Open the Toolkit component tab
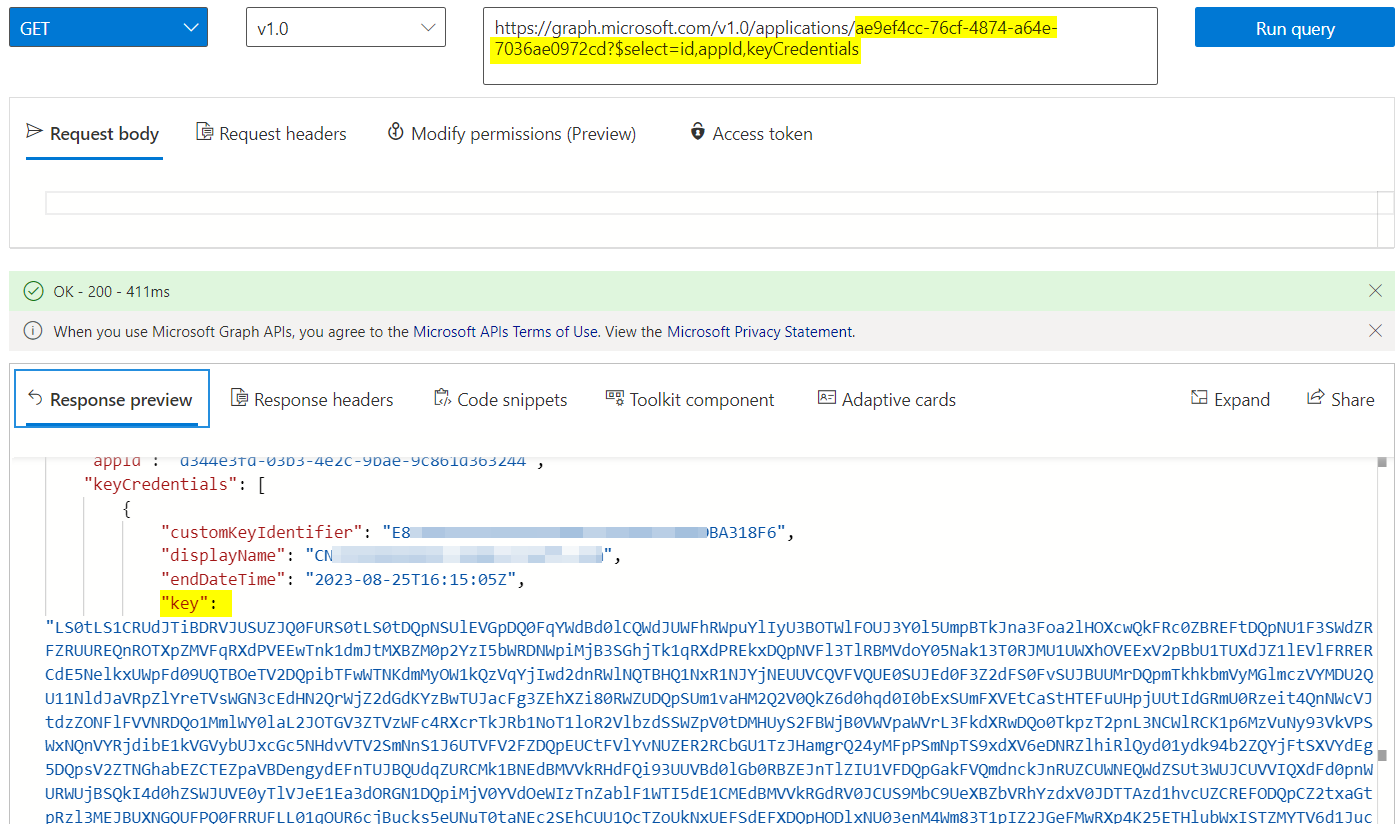 tap(690, 400)
